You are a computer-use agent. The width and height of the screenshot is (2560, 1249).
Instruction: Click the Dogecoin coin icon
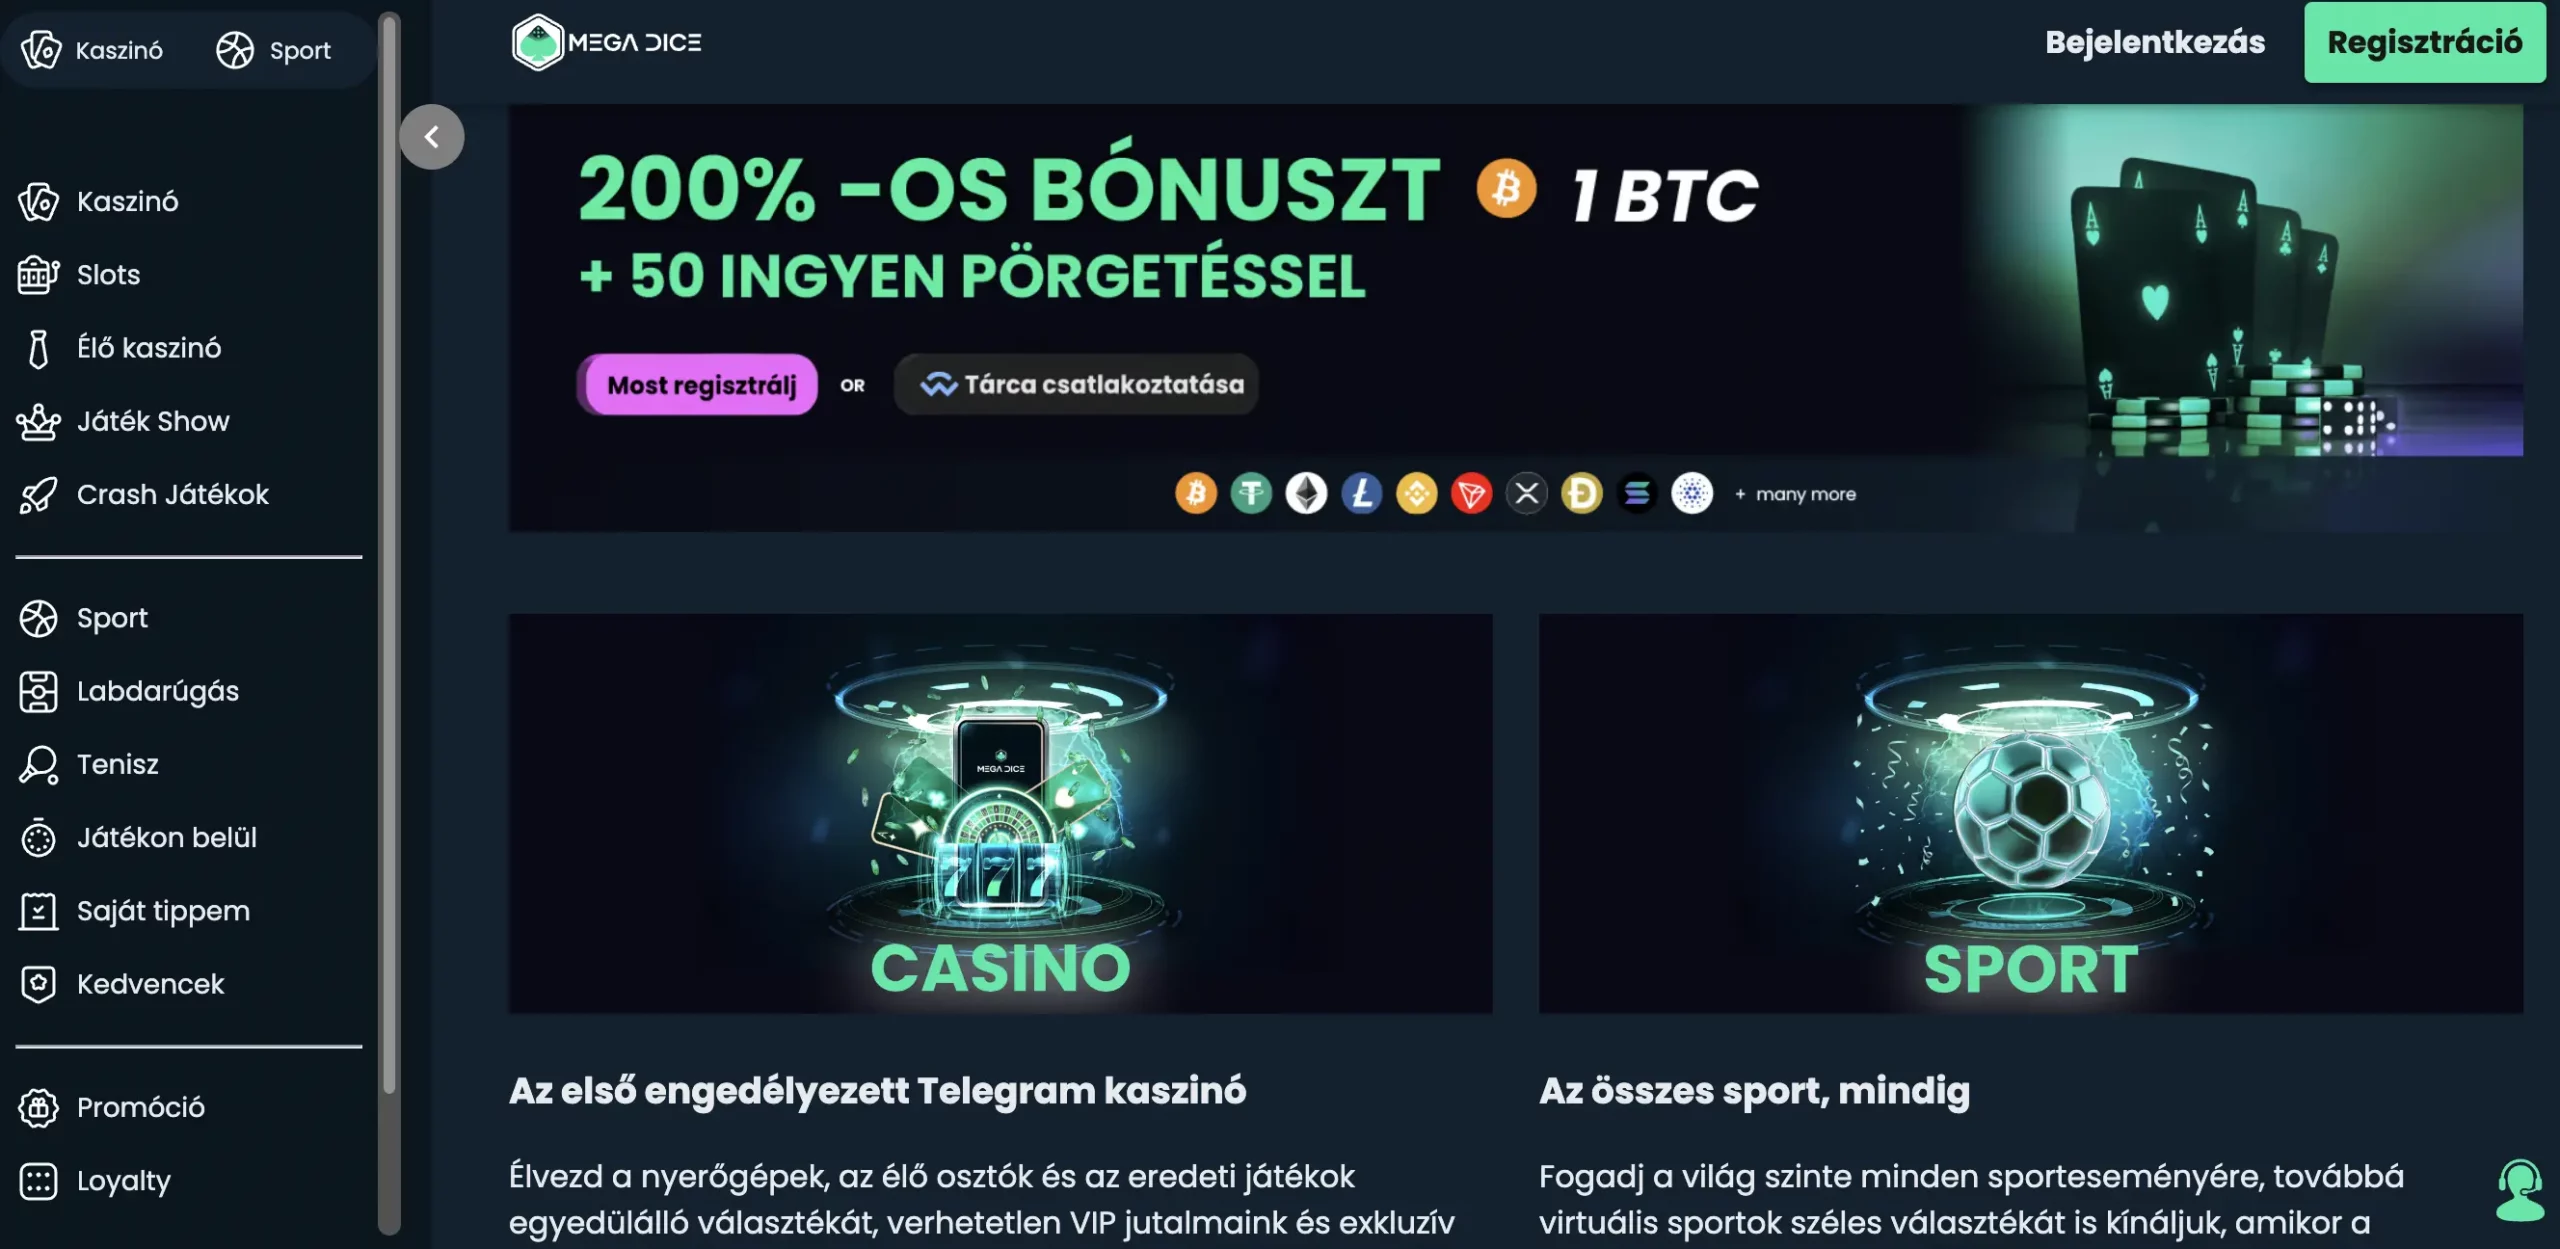pyautogui.click(x=1582, y=493)
